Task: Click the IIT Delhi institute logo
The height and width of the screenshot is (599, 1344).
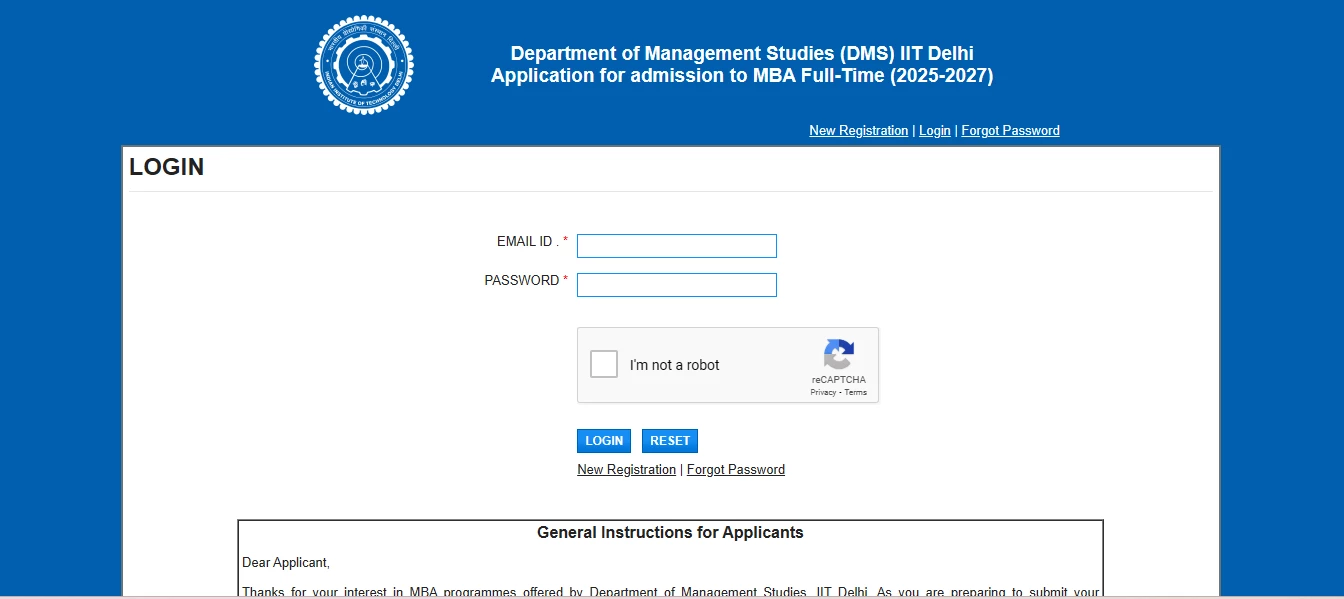Action: tap(364, 64)
